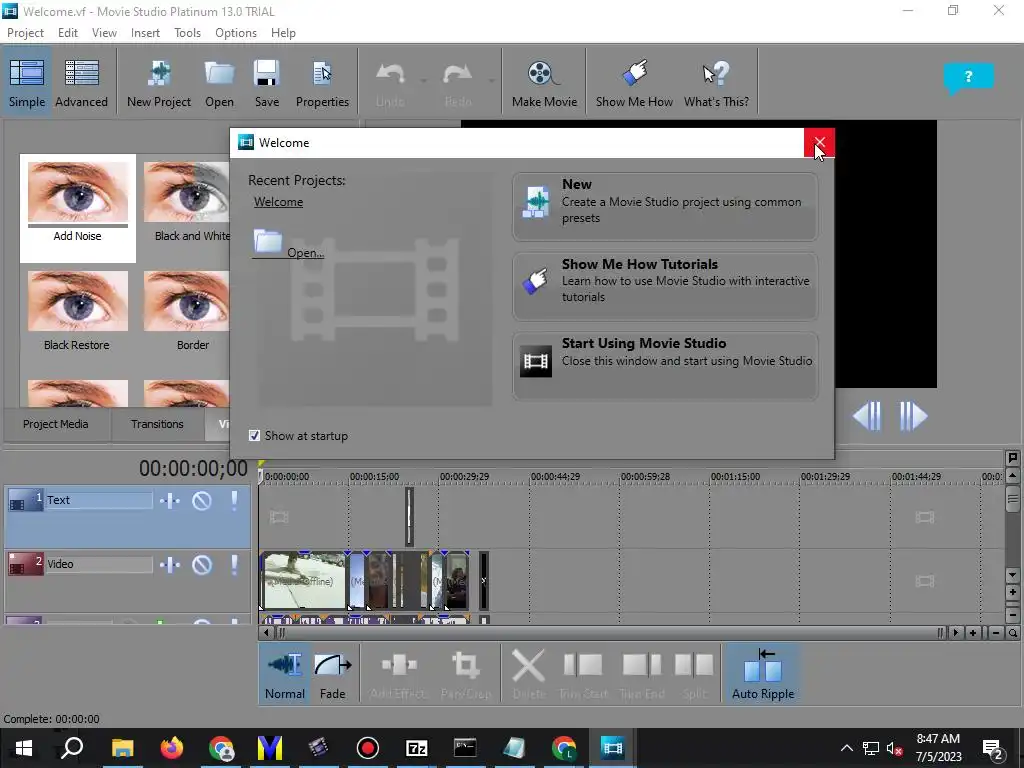Click the Show Me How icon

(633, 82)
